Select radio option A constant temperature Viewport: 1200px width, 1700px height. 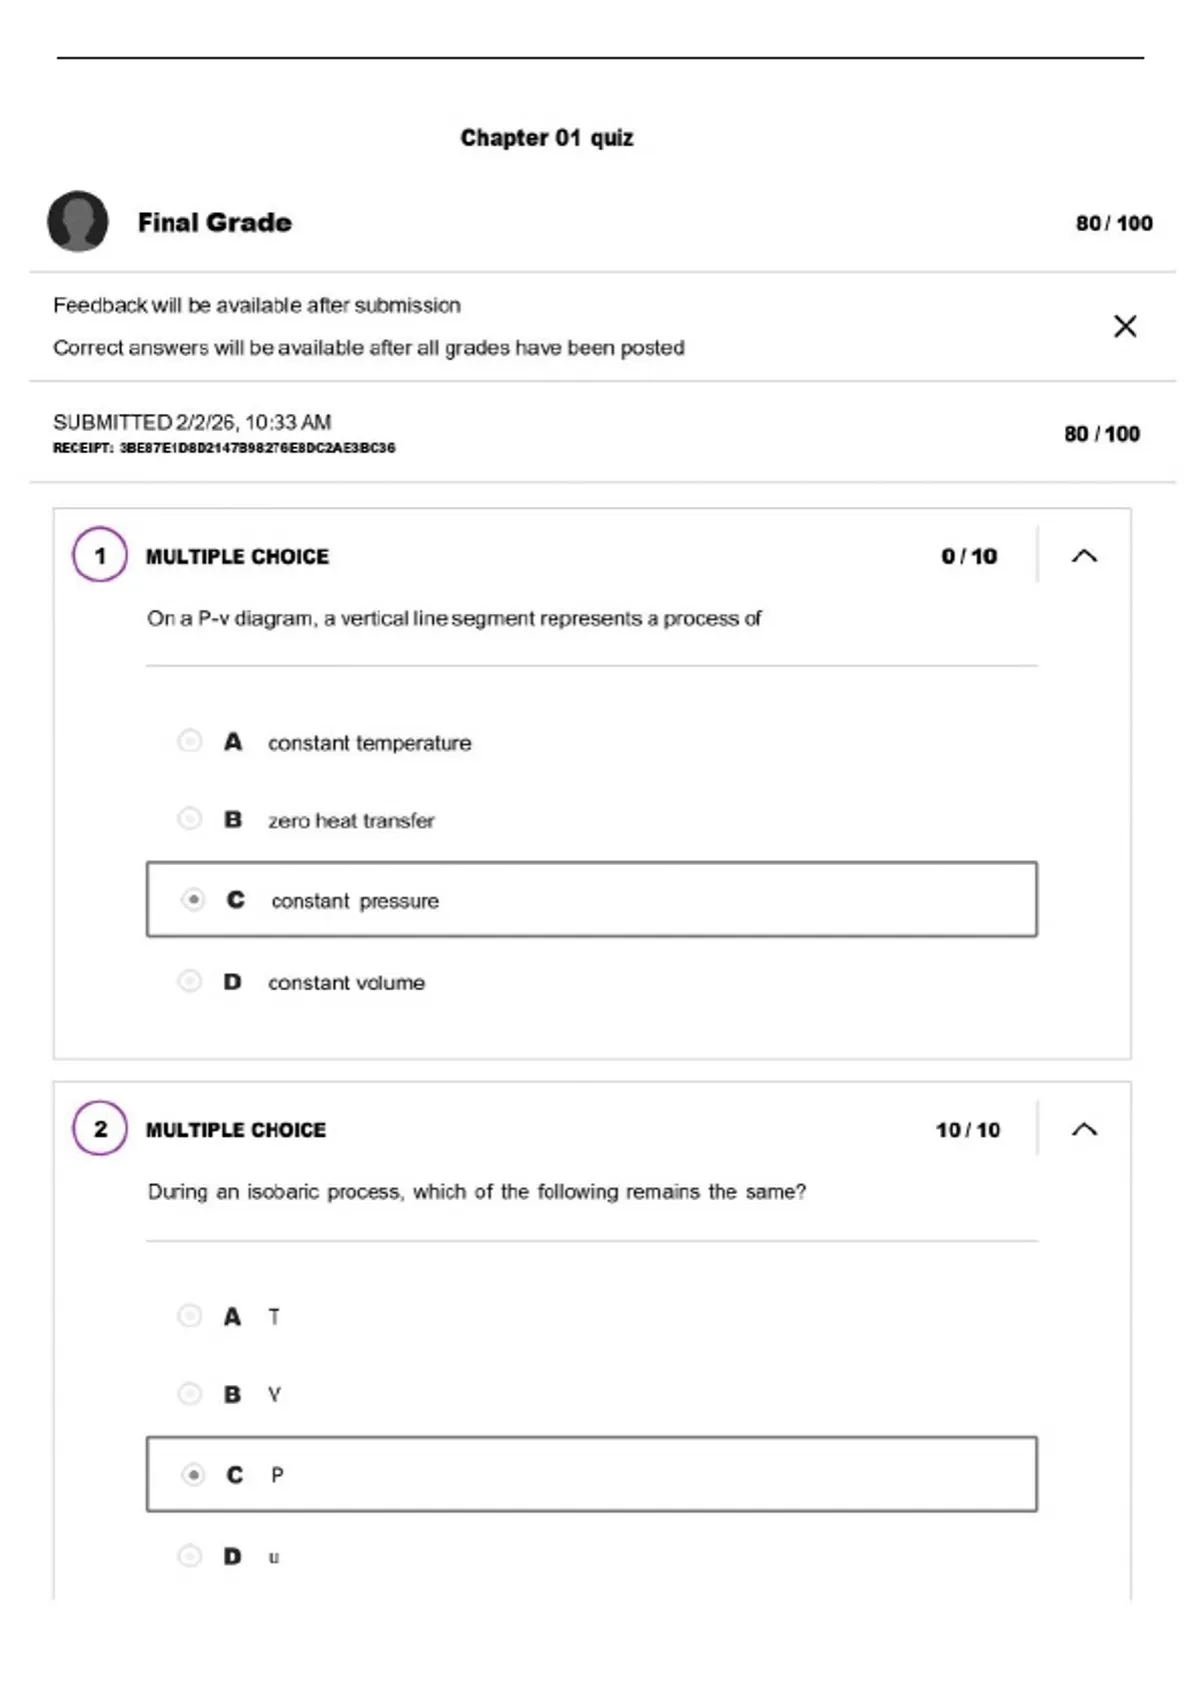pos(189,741)
